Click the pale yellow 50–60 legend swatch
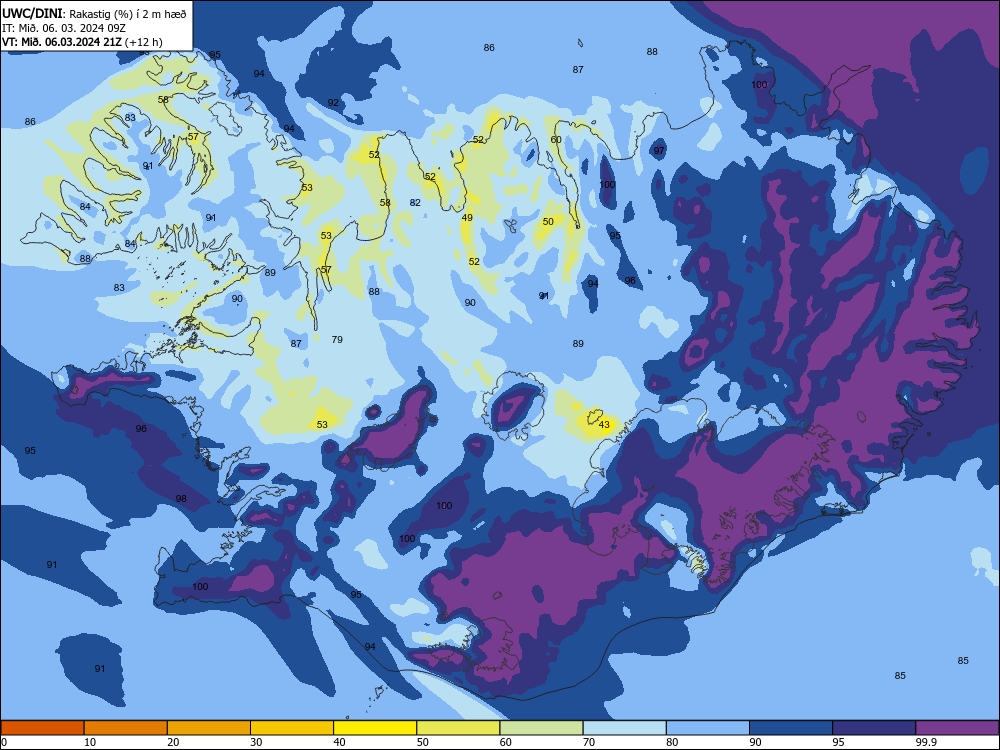1000x750 pixels. (458, 728)
